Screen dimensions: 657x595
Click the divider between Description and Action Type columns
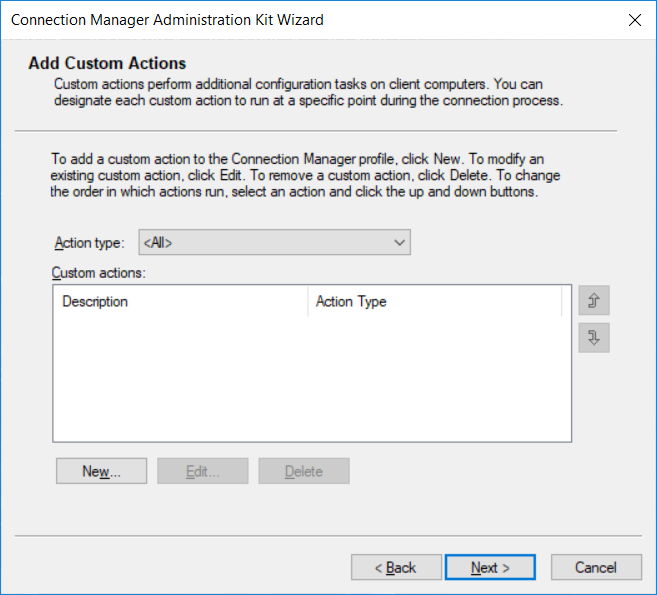(308, 301)
